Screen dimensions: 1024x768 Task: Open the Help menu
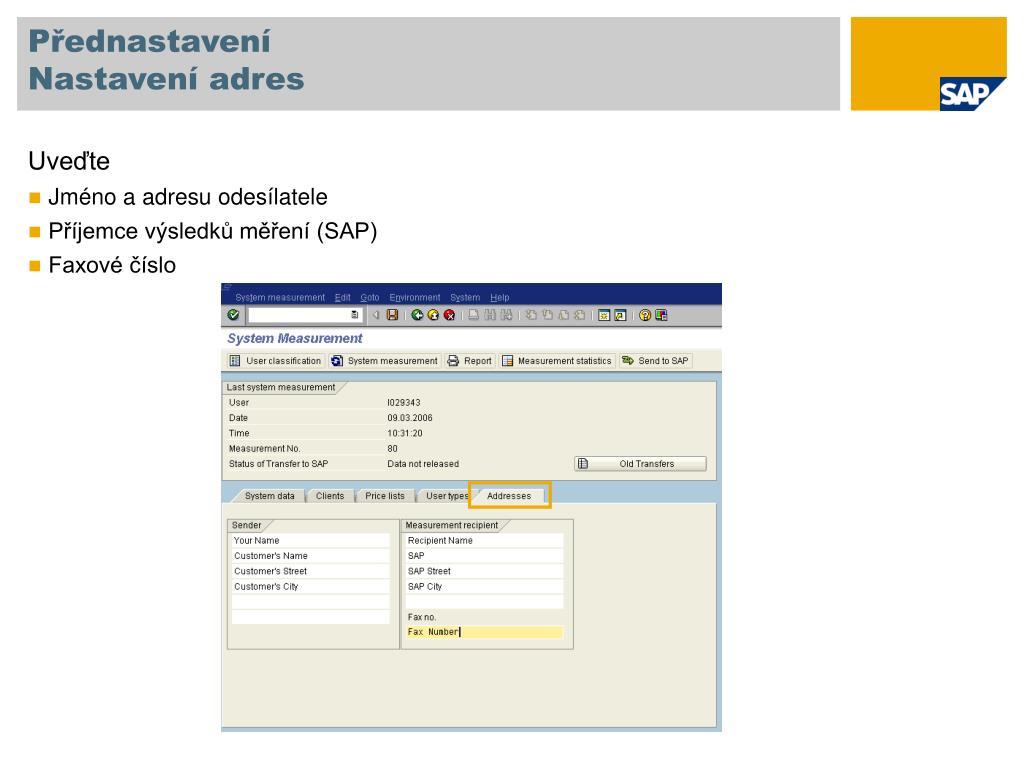pos(500,297)
